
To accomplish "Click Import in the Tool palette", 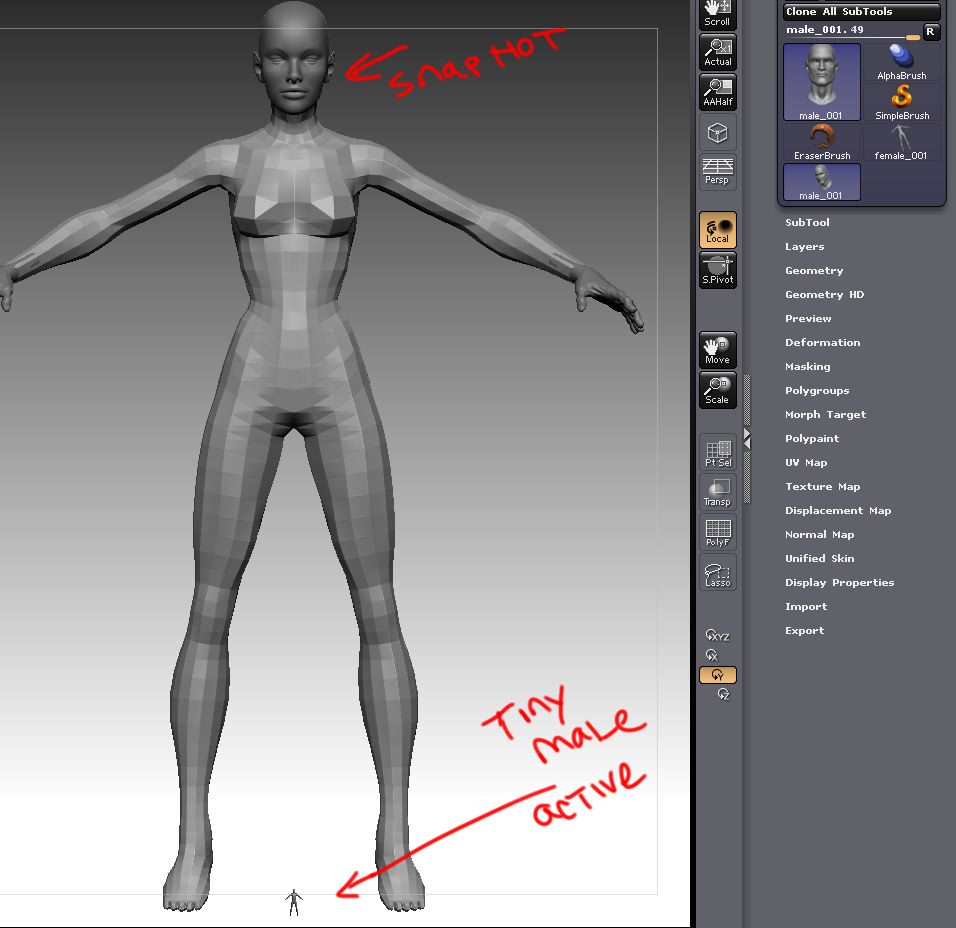I will 806,607.
